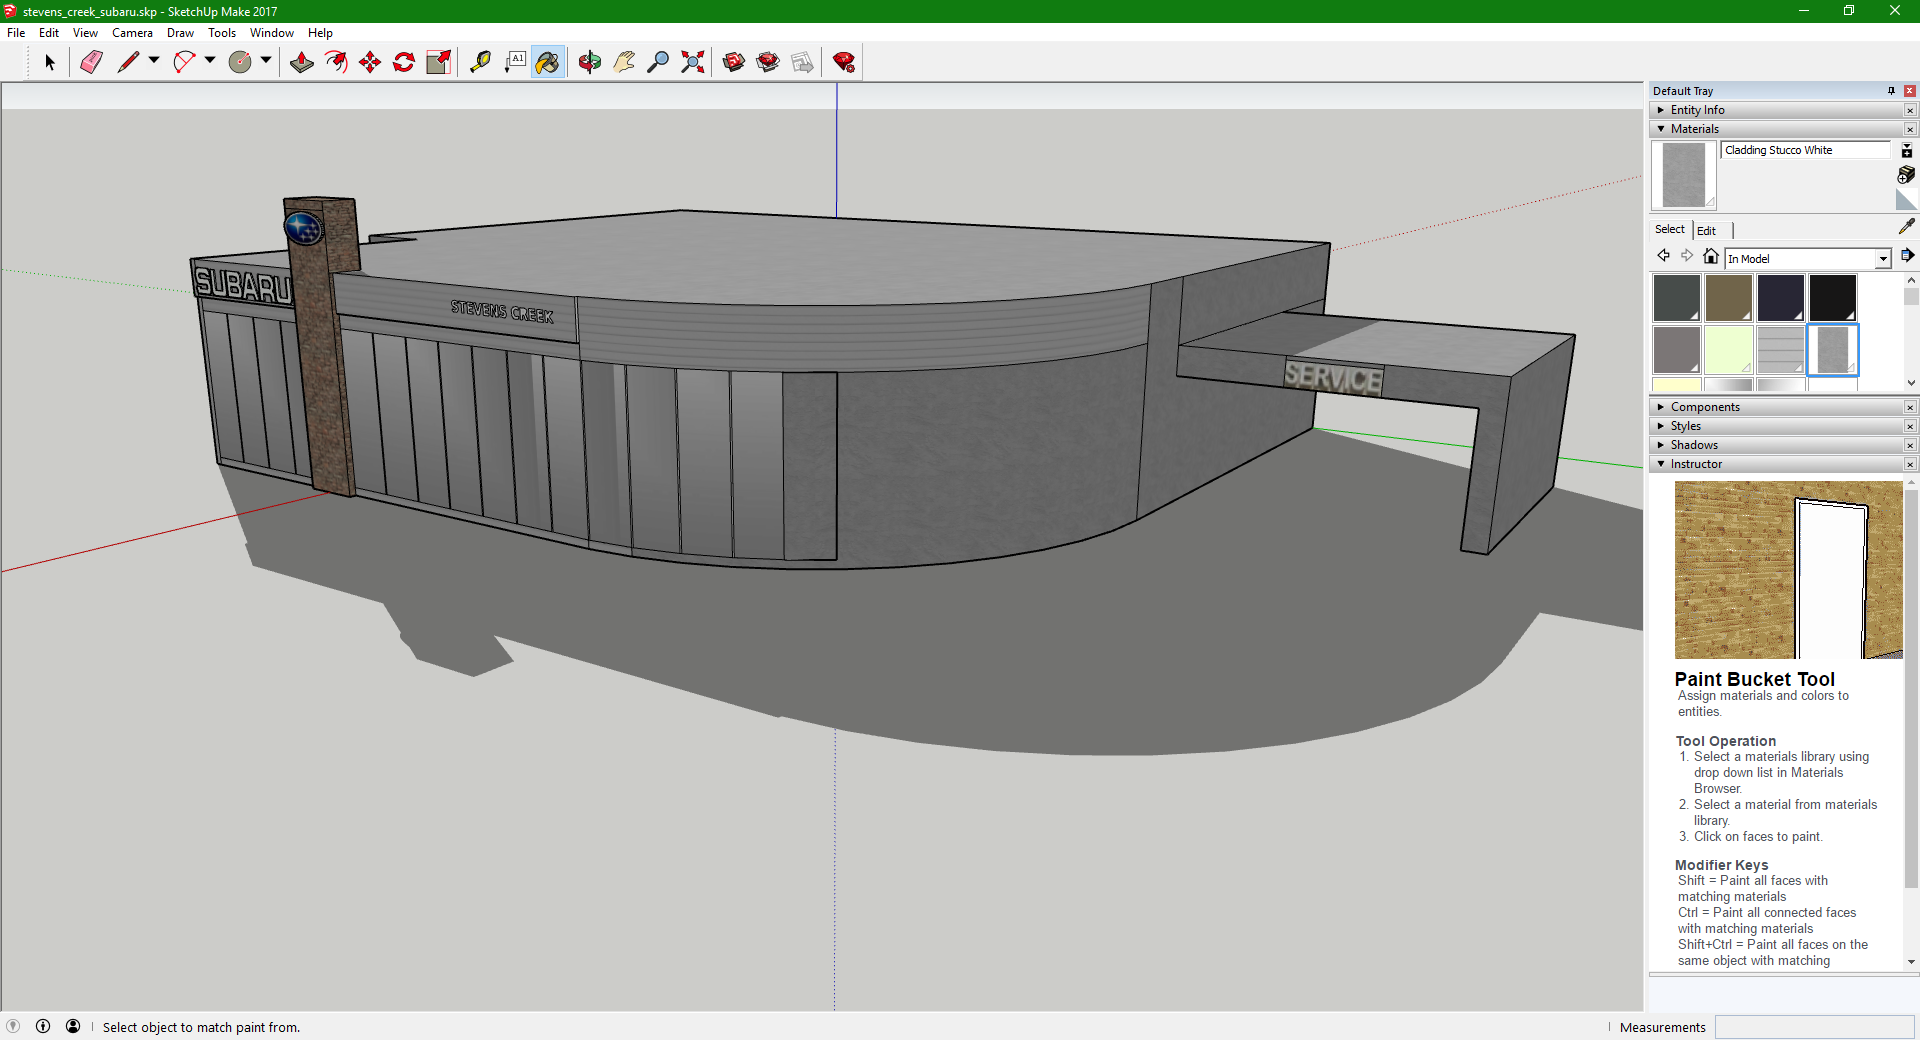Go to In Model materials home
Image resolution: width=1920 pixels, height=1040 pixels.
1711,256
